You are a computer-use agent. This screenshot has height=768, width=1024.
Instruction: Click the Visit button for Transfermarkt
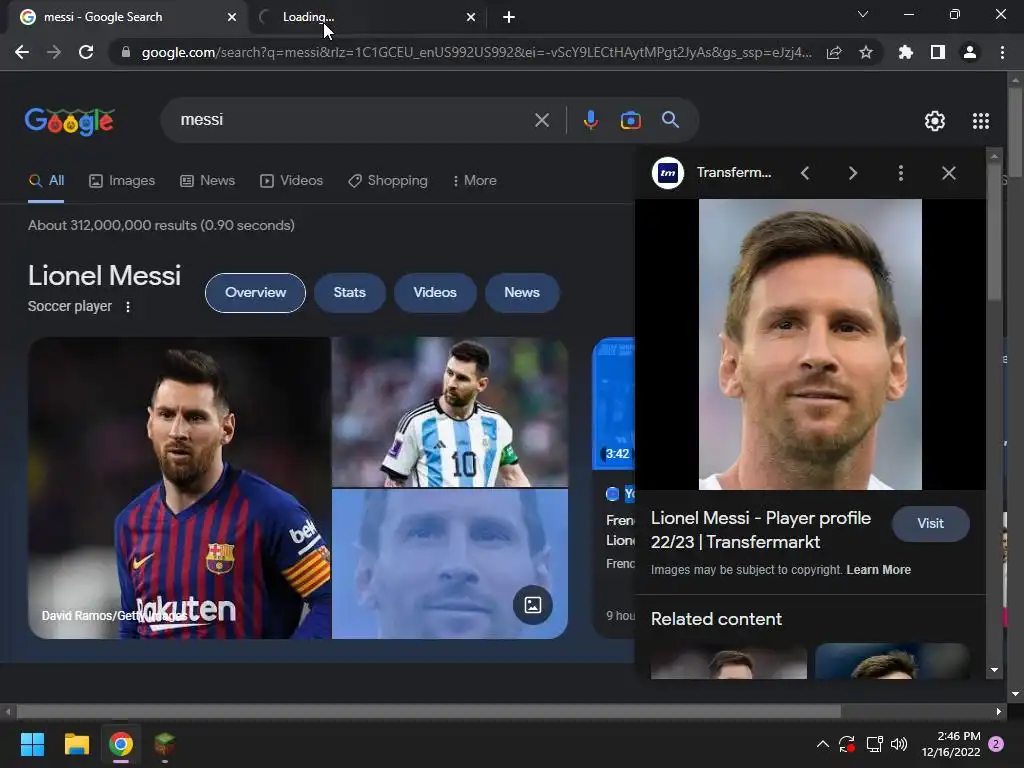click(x=931, y=524)
